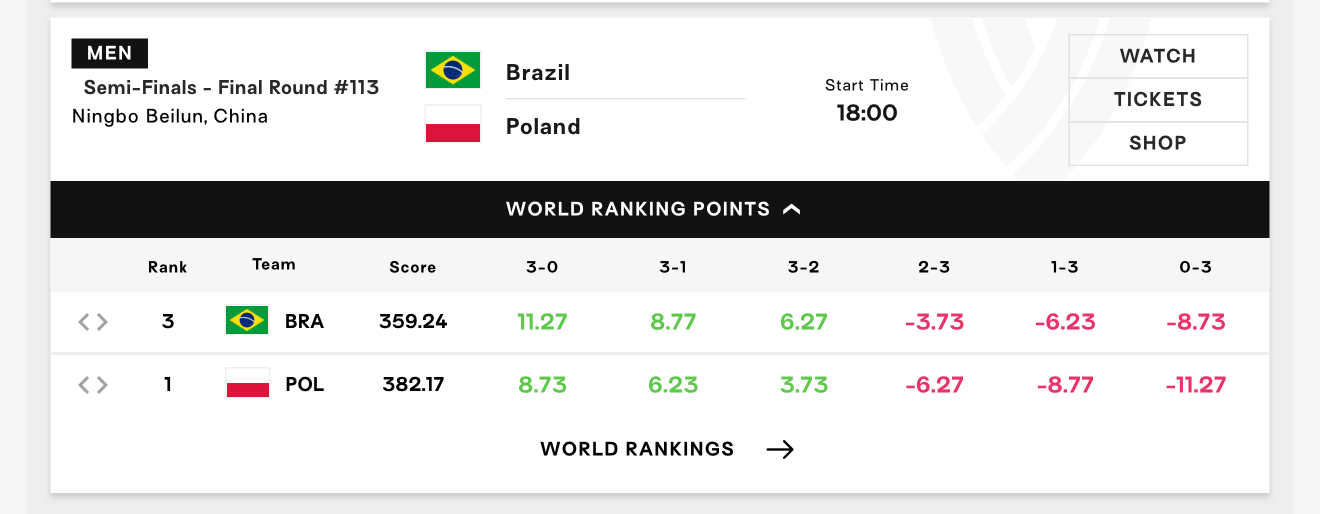Click the rank change arrows beside BRA
Image resolution: width=1320 pixels, height=514 pixels.
93,322
